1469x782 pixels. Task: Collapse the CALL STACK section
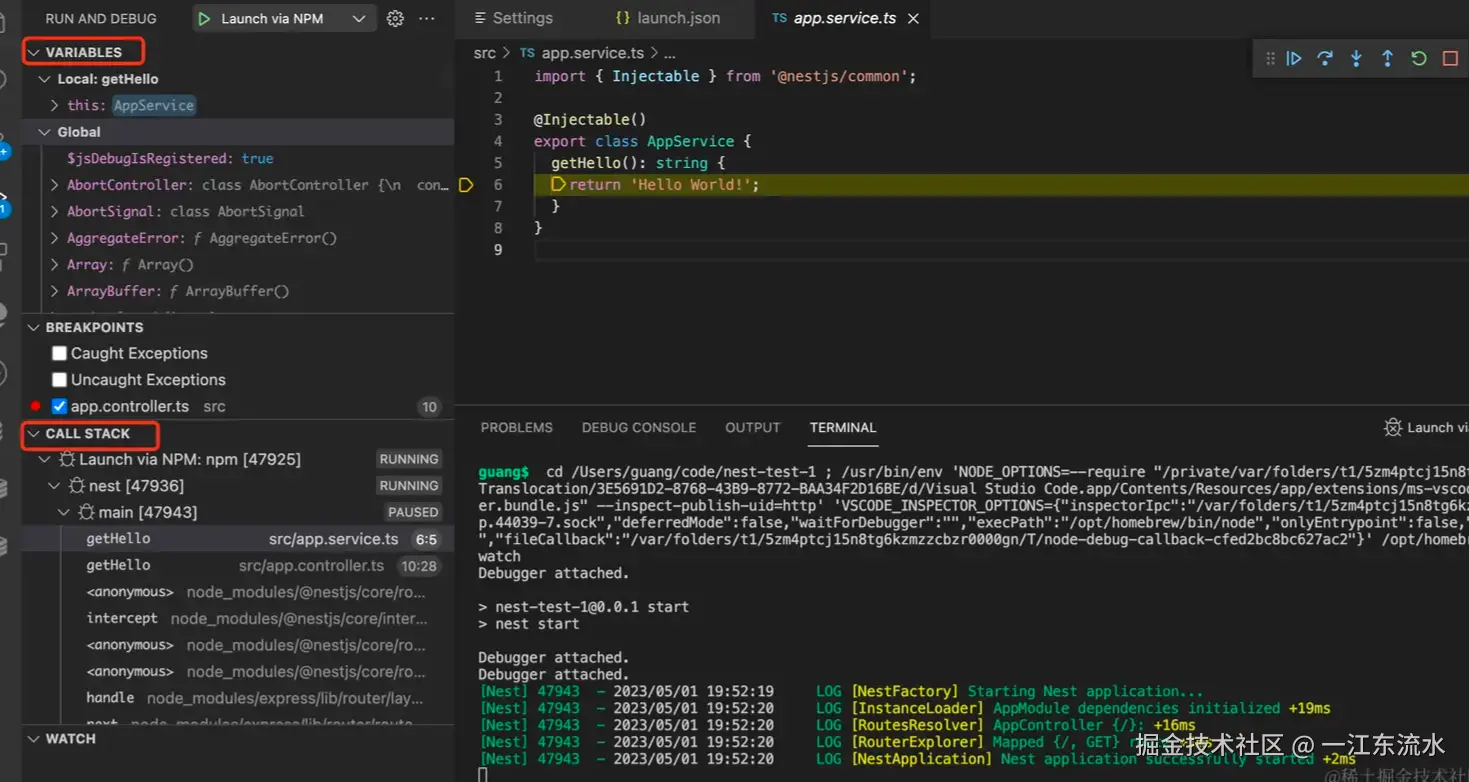(35, 434)
